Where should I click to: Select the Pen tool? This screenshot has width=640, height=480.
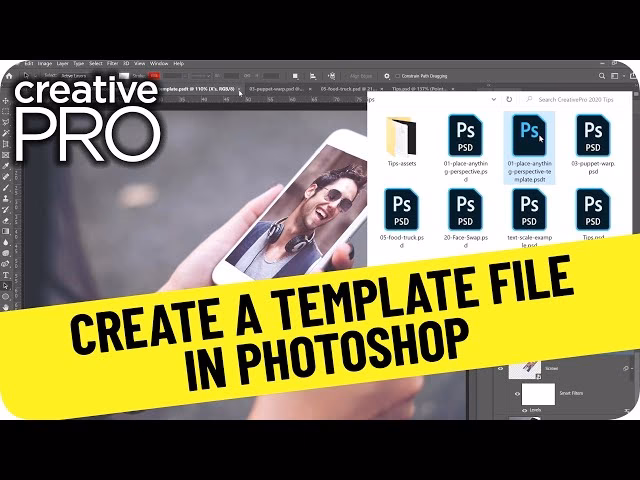pyautogui.click(x=6, y=264)
